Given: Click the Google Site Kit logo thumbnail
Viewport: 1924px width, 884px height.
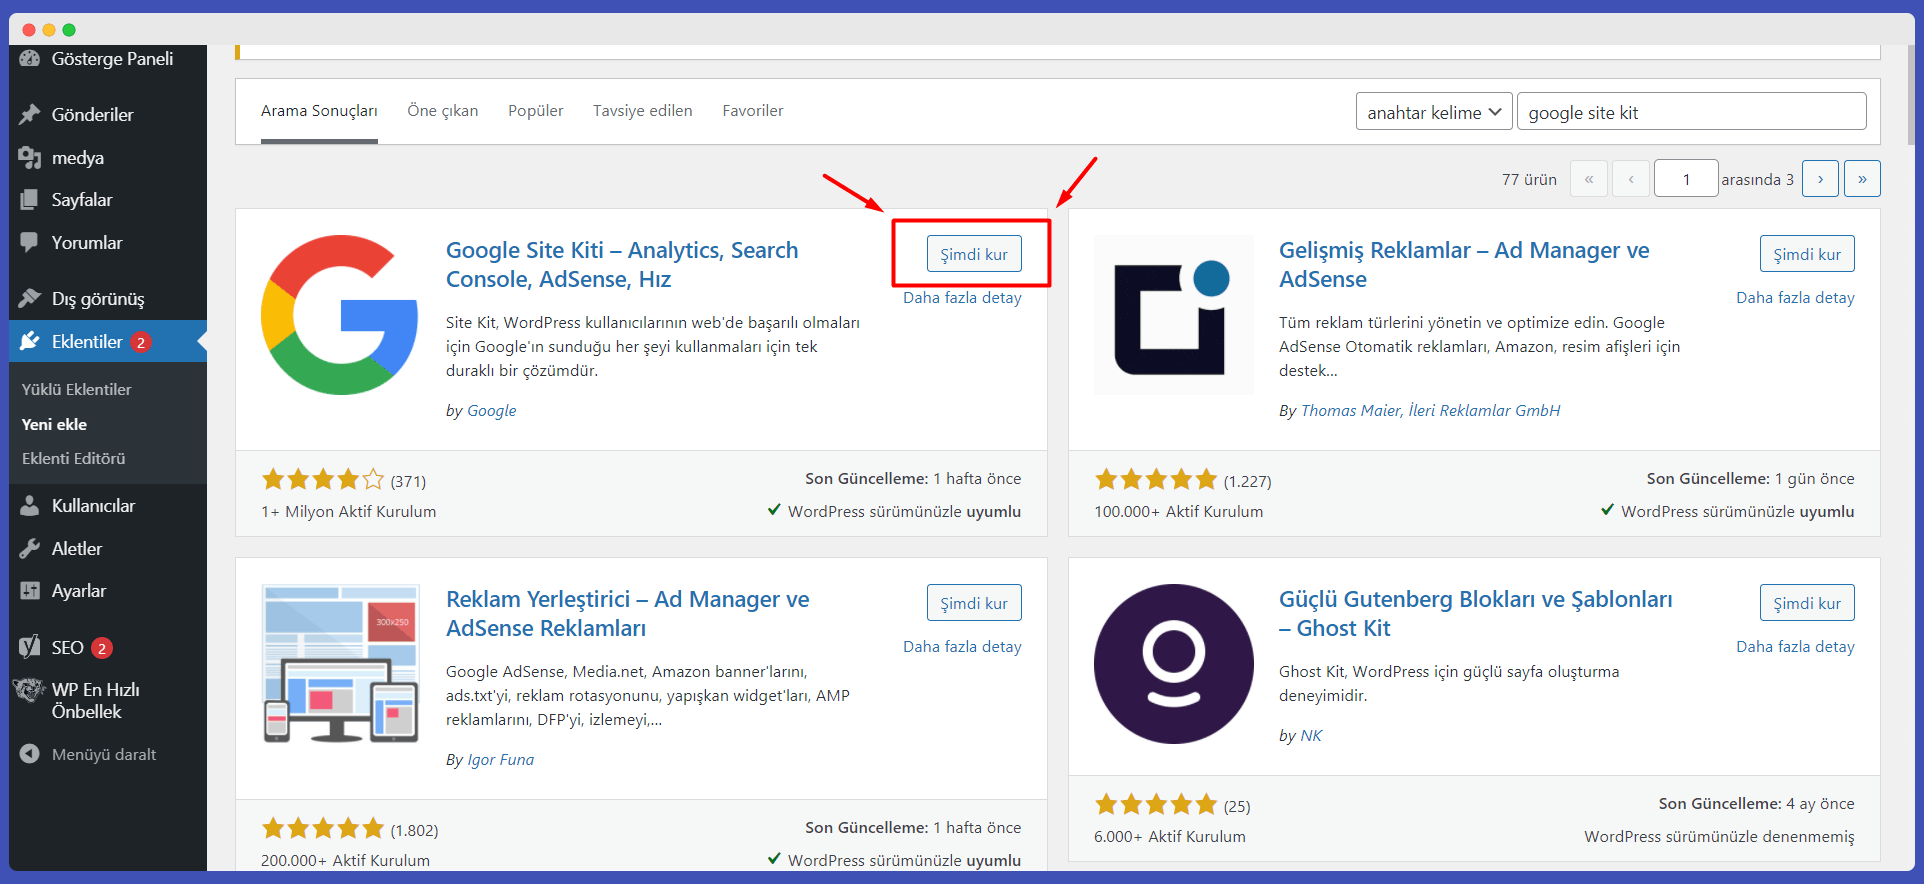Looking at the screenshot, I should tap(340, 314).
